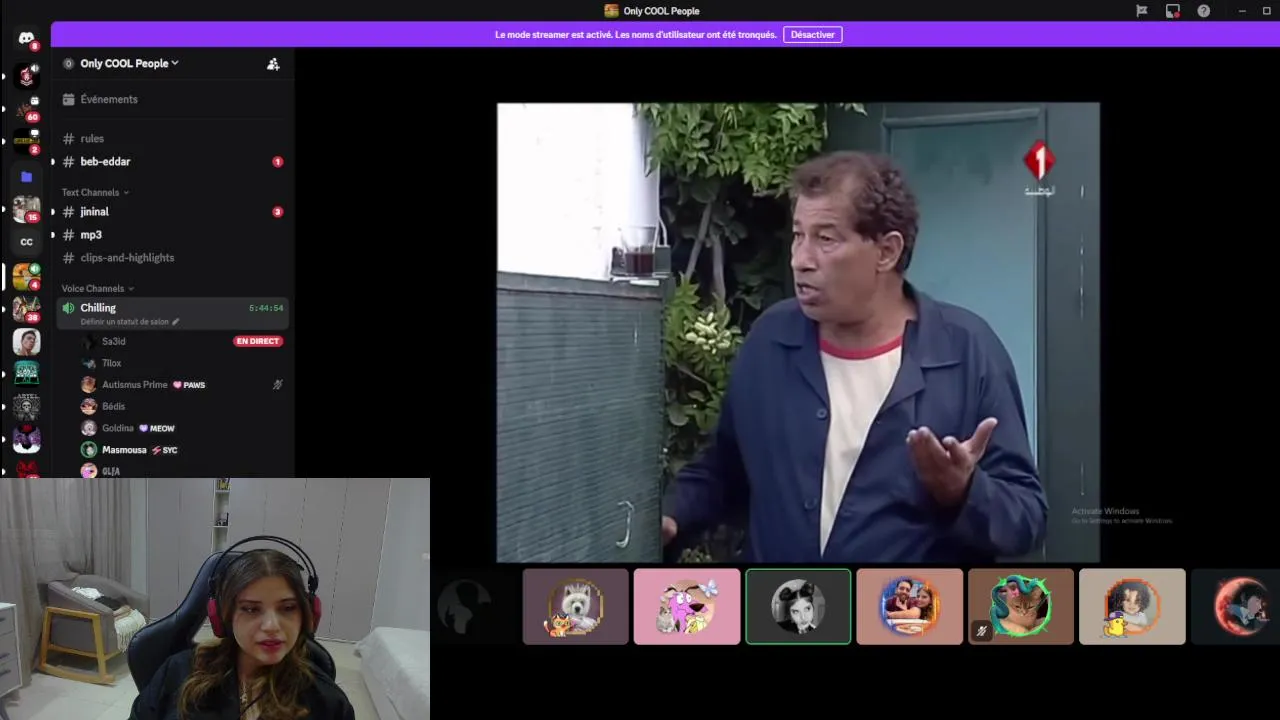Open the CC server icon
Viewport: 1280px width, 720px height.
point(26,242)
